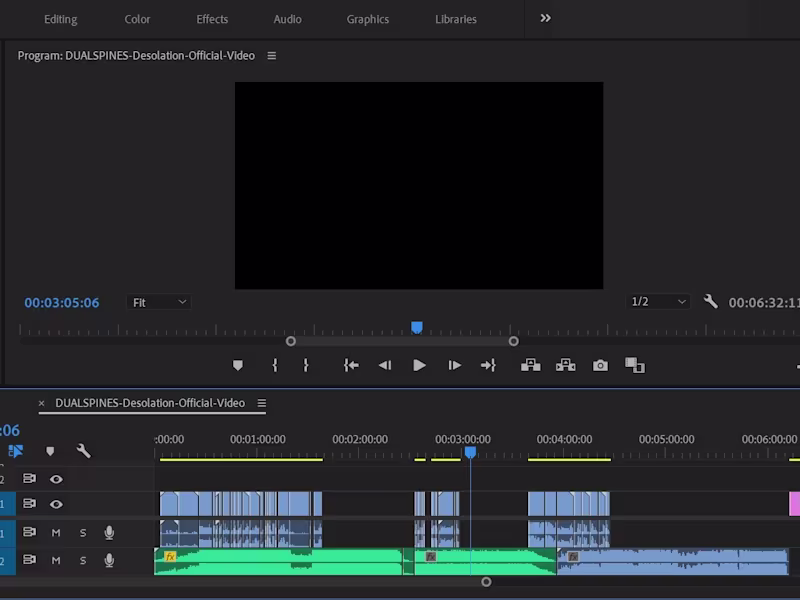This screenshot has height=600, width=800.
Task: Open the program monitor panel menu
Action: pyautogui.click(x=270, y=56)
